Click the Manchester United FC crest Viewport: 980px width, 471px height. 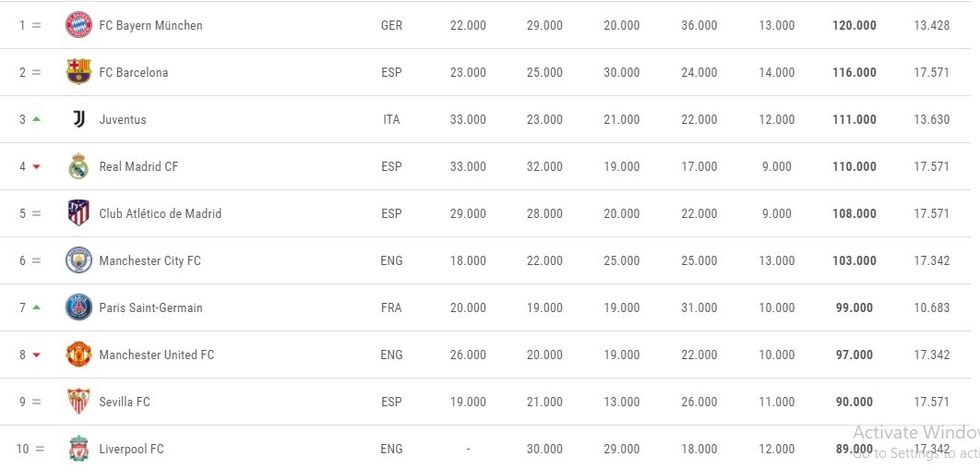pos(78,354)
